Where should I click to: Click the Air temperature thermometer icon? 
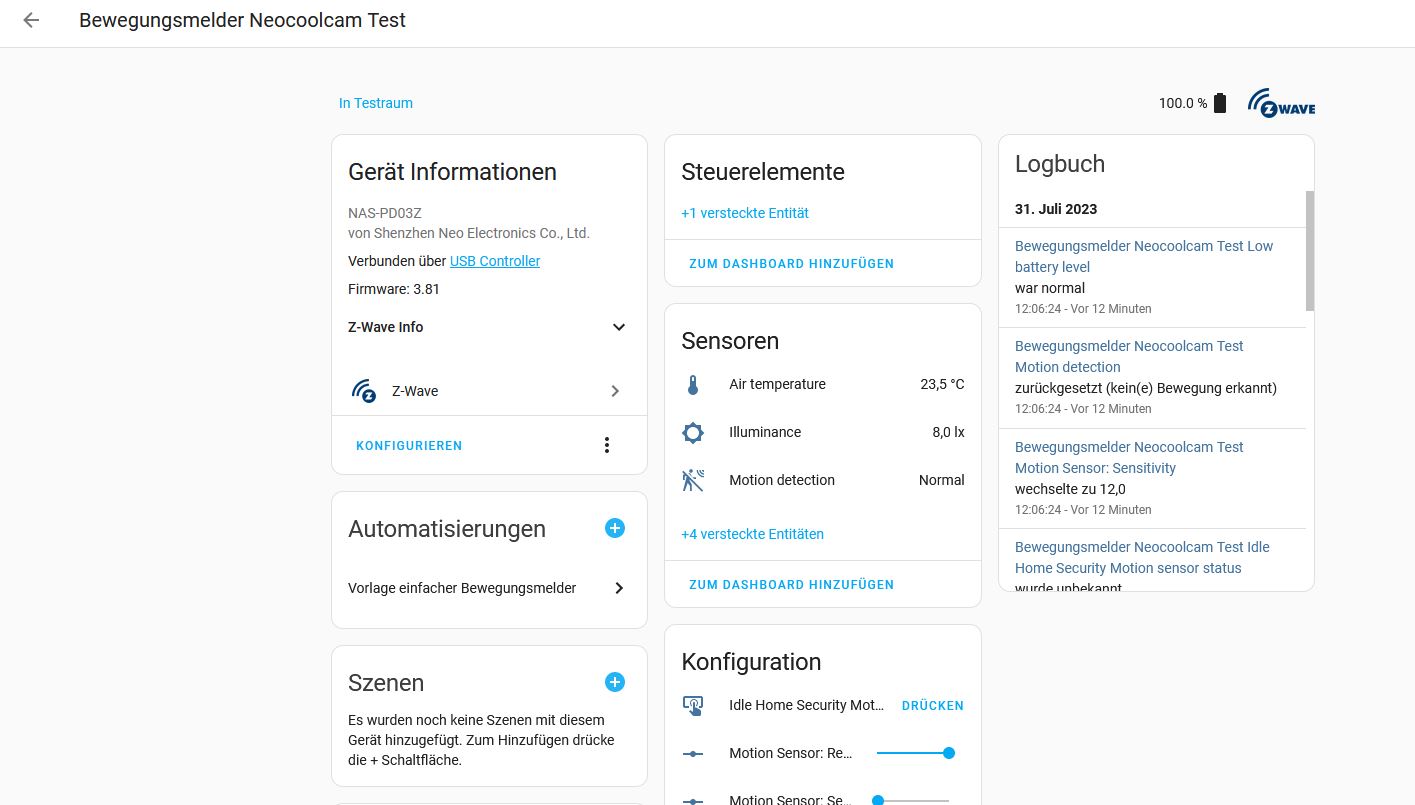[x=693, y=385]
